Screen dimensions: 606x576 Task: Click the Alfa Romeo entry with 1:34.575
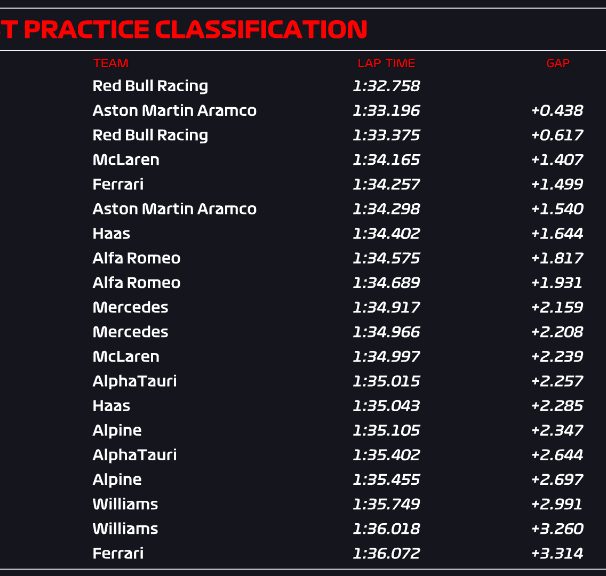click(303, 258)
